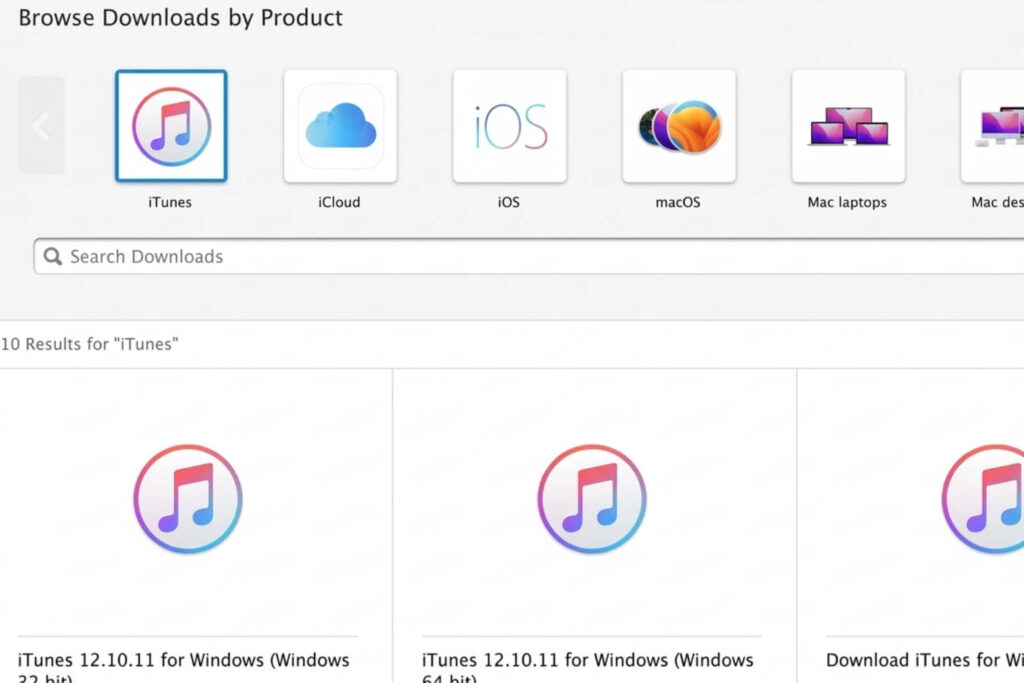1024x683 pixels.
Task: Select the macOS product icon
Action: [679, 126]
